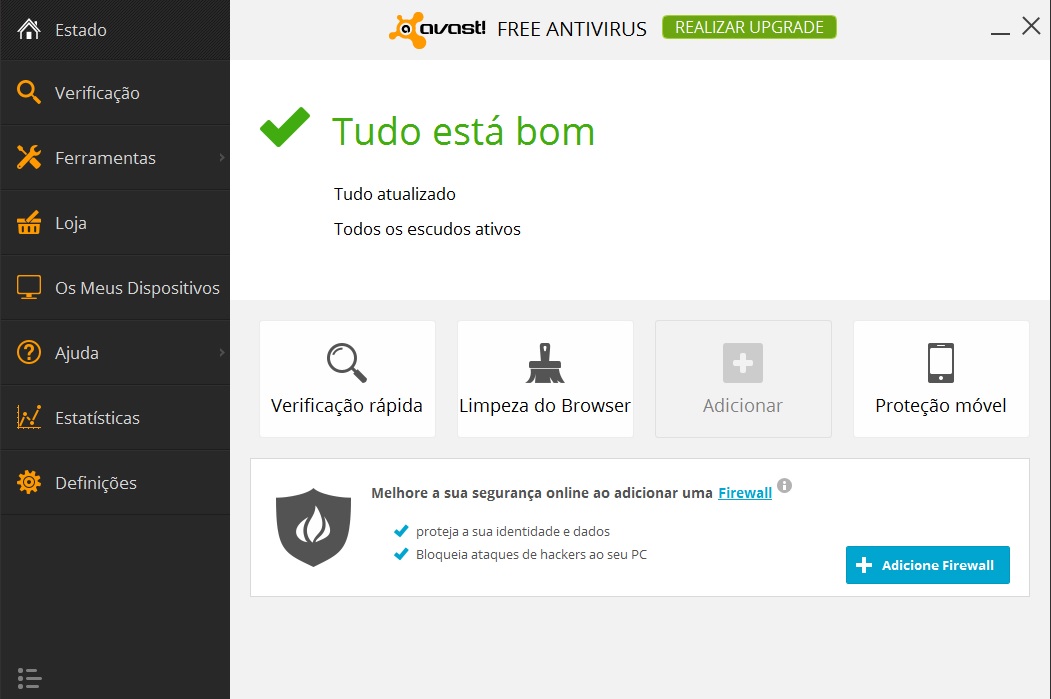
Task: Launch Limpeza do Browser tile
Action: (545, 379)
